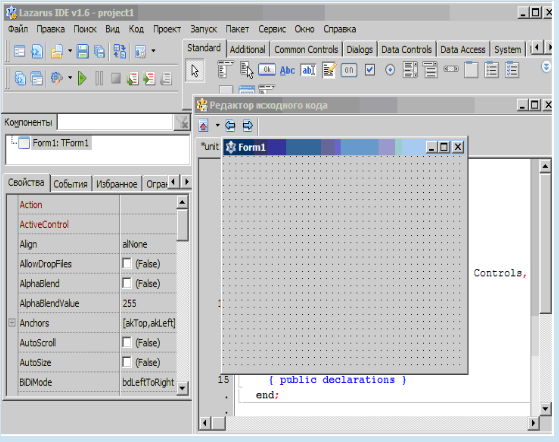Show more palette components via round chevron
This screenshot has height=442, width=559.
pos(546,67)
